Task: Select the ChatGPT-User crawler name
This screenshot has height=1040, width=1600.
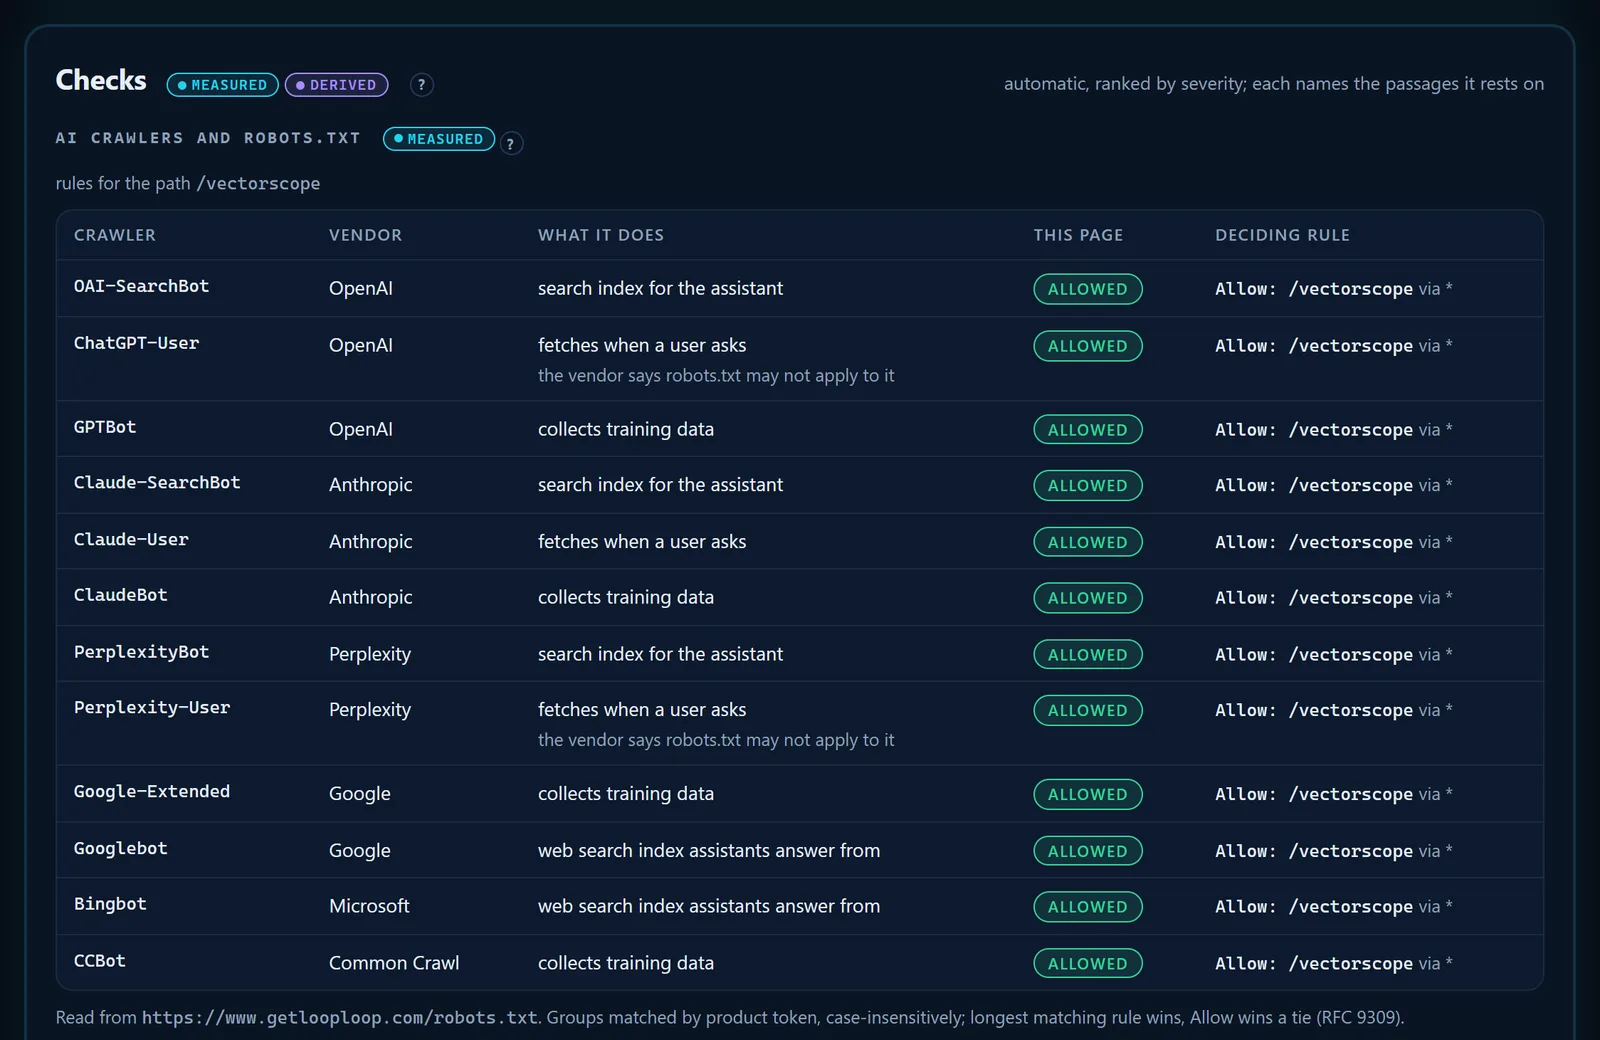Action: pyautogui.click(x=136, y=343)
